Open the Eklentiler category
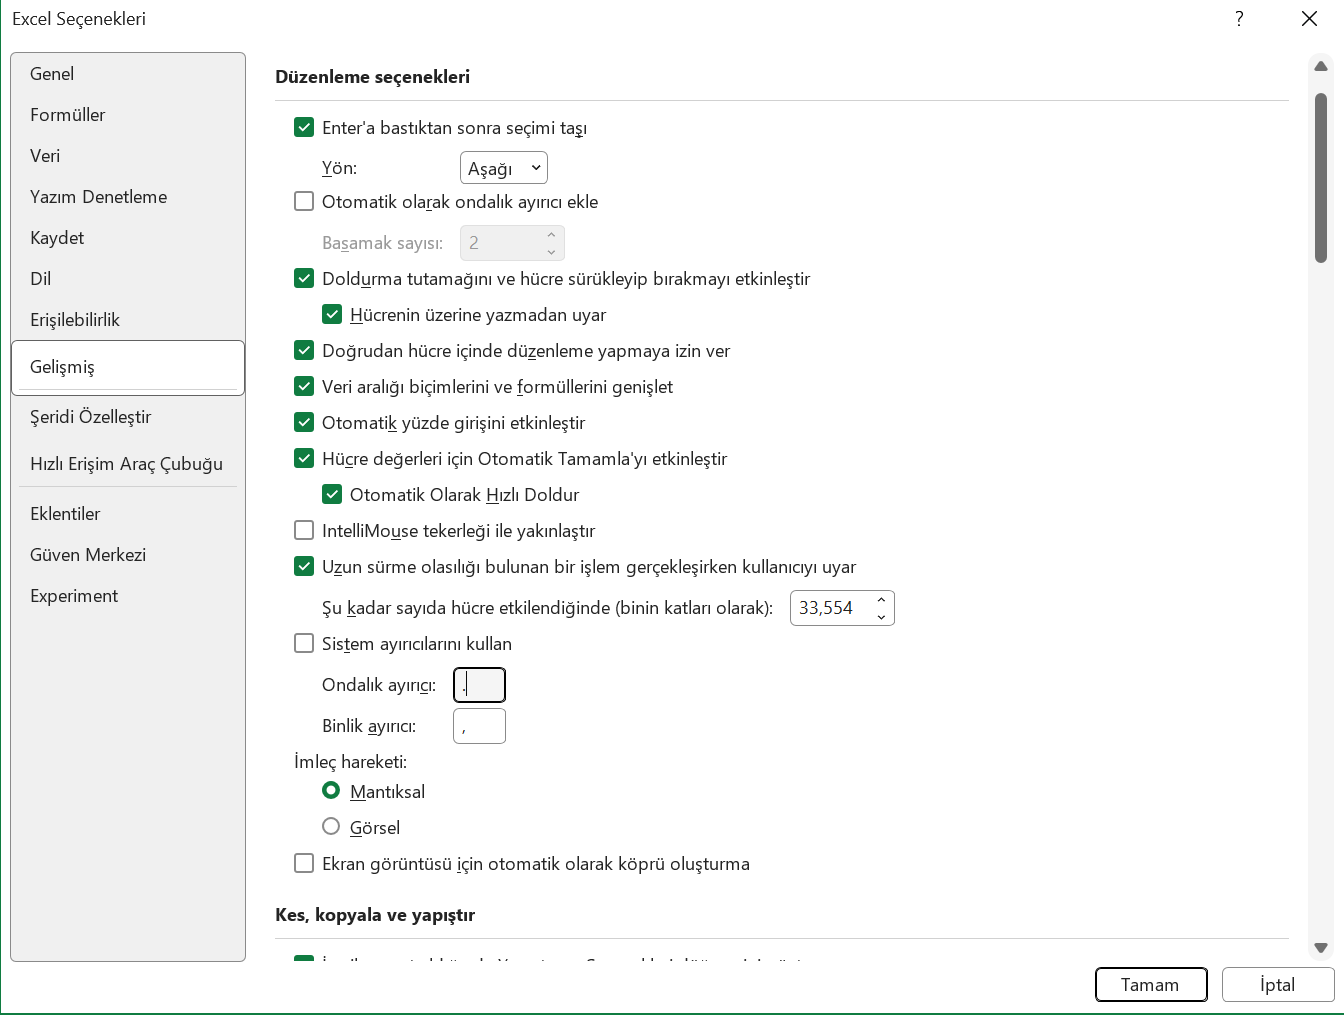 click(x=128, y=514)
